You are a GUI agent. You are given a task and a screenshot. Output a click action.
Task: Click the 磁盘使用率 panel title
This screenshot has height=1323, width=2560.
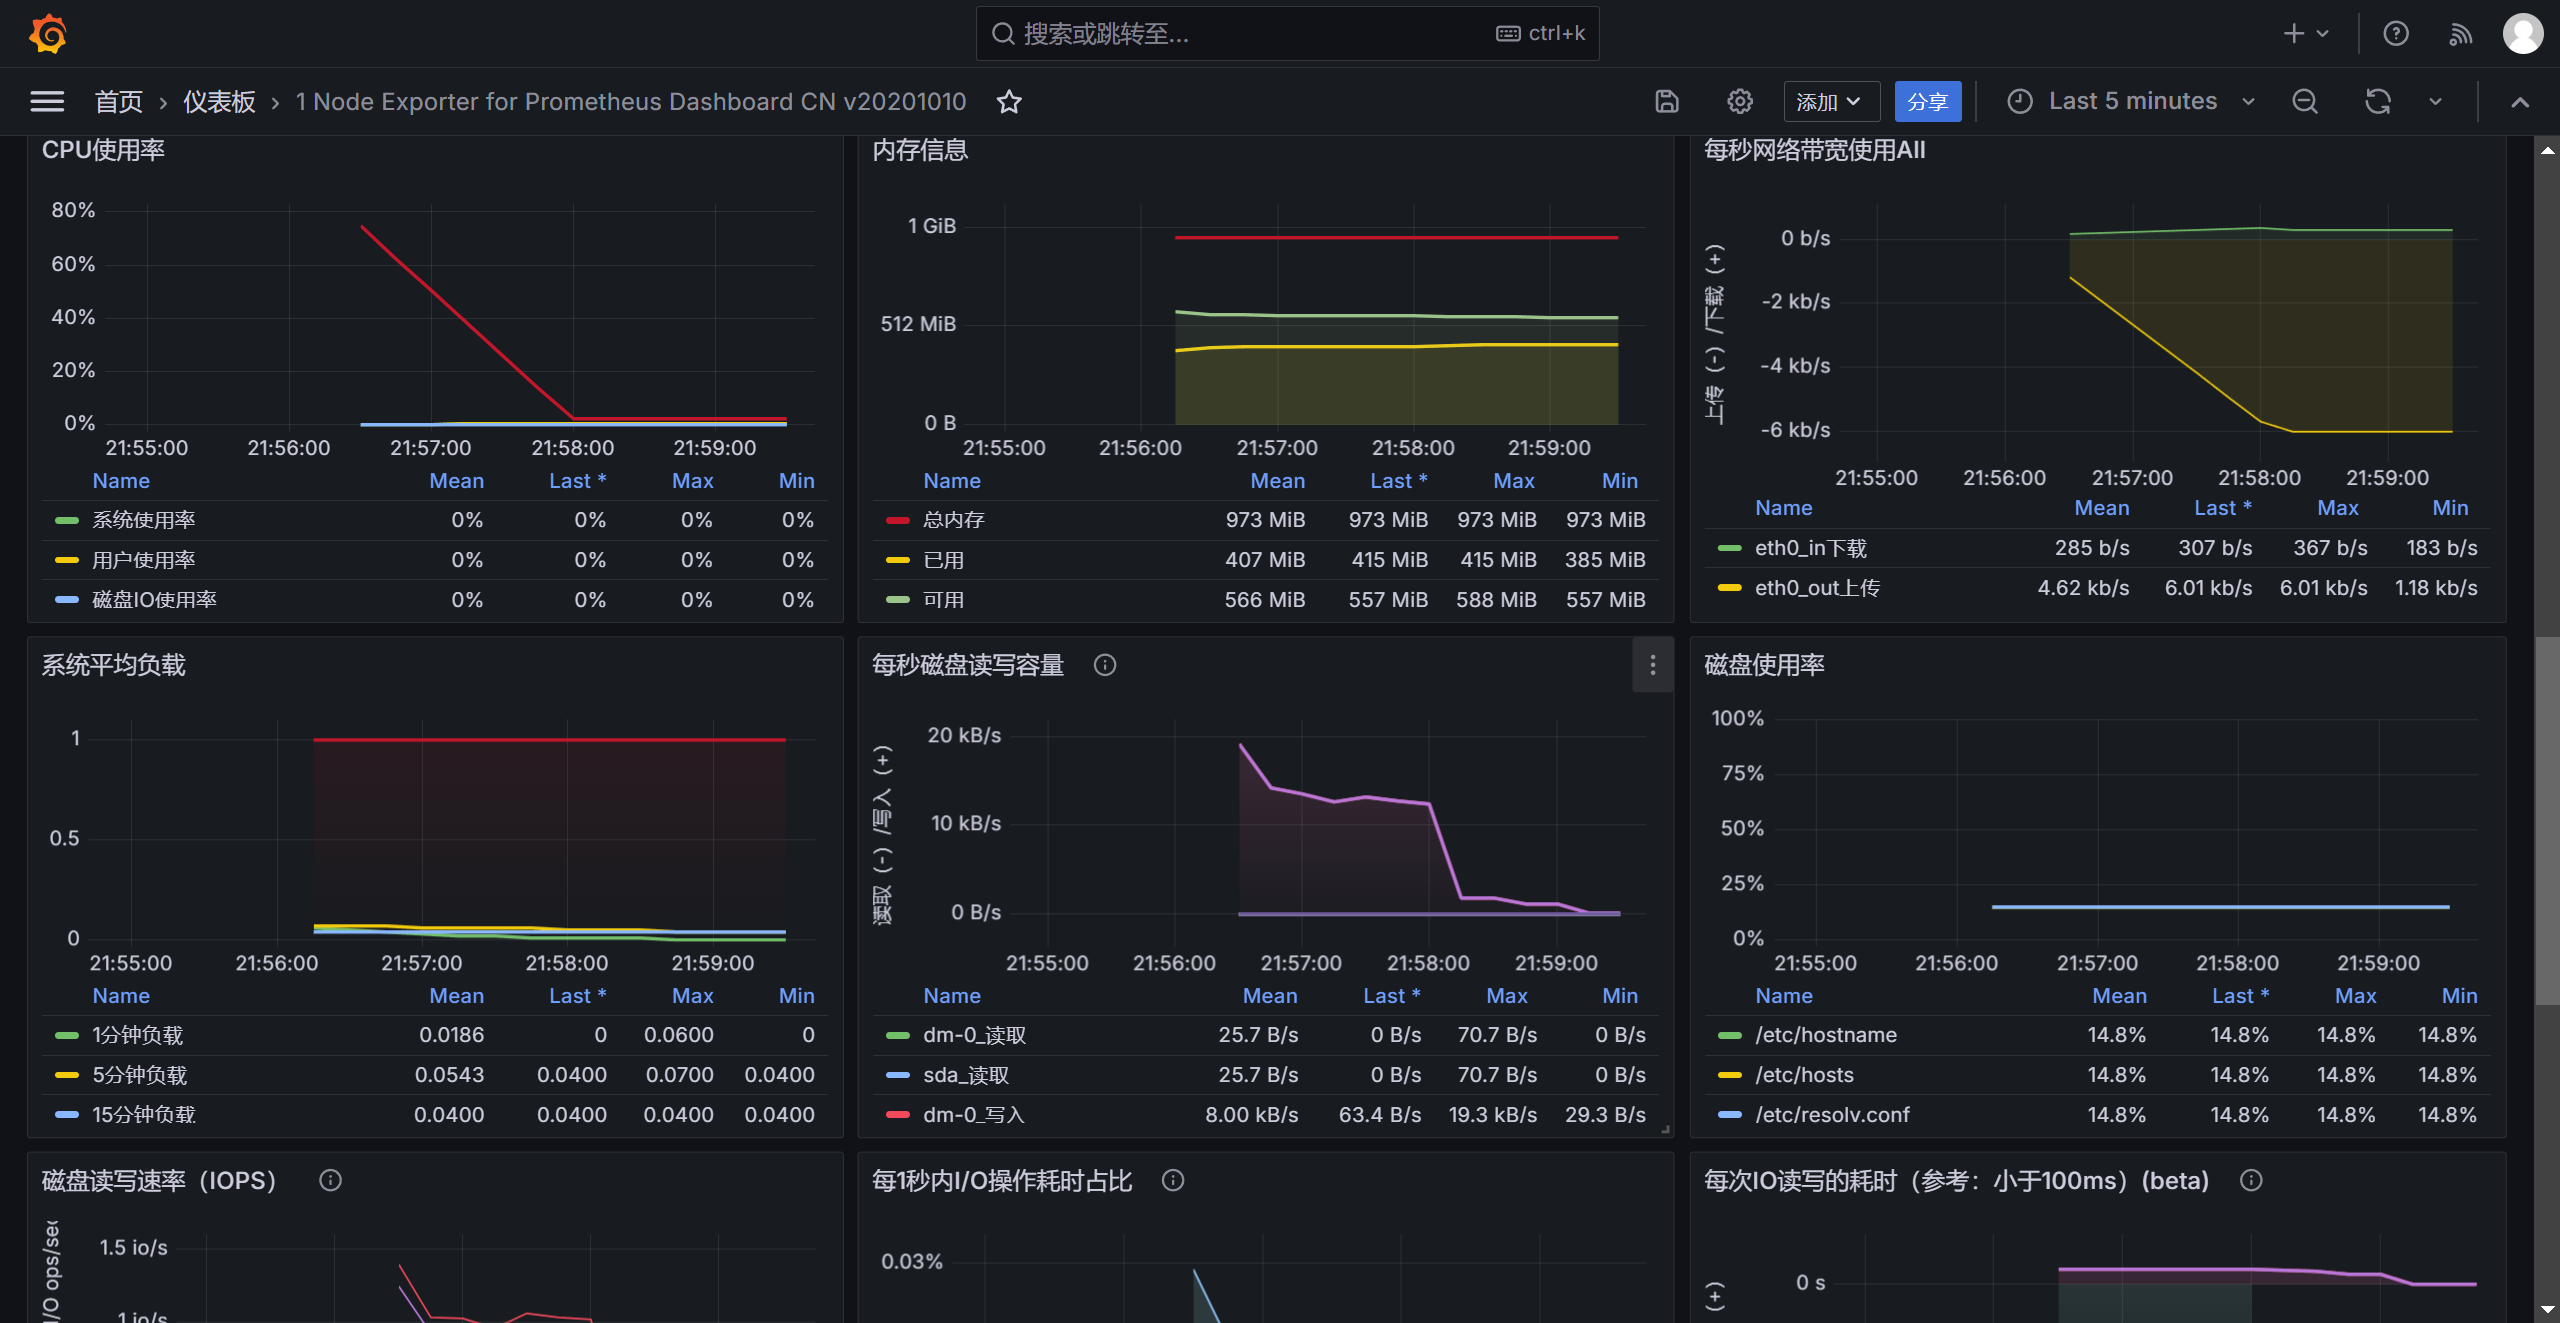click(x=1764, y=665)
